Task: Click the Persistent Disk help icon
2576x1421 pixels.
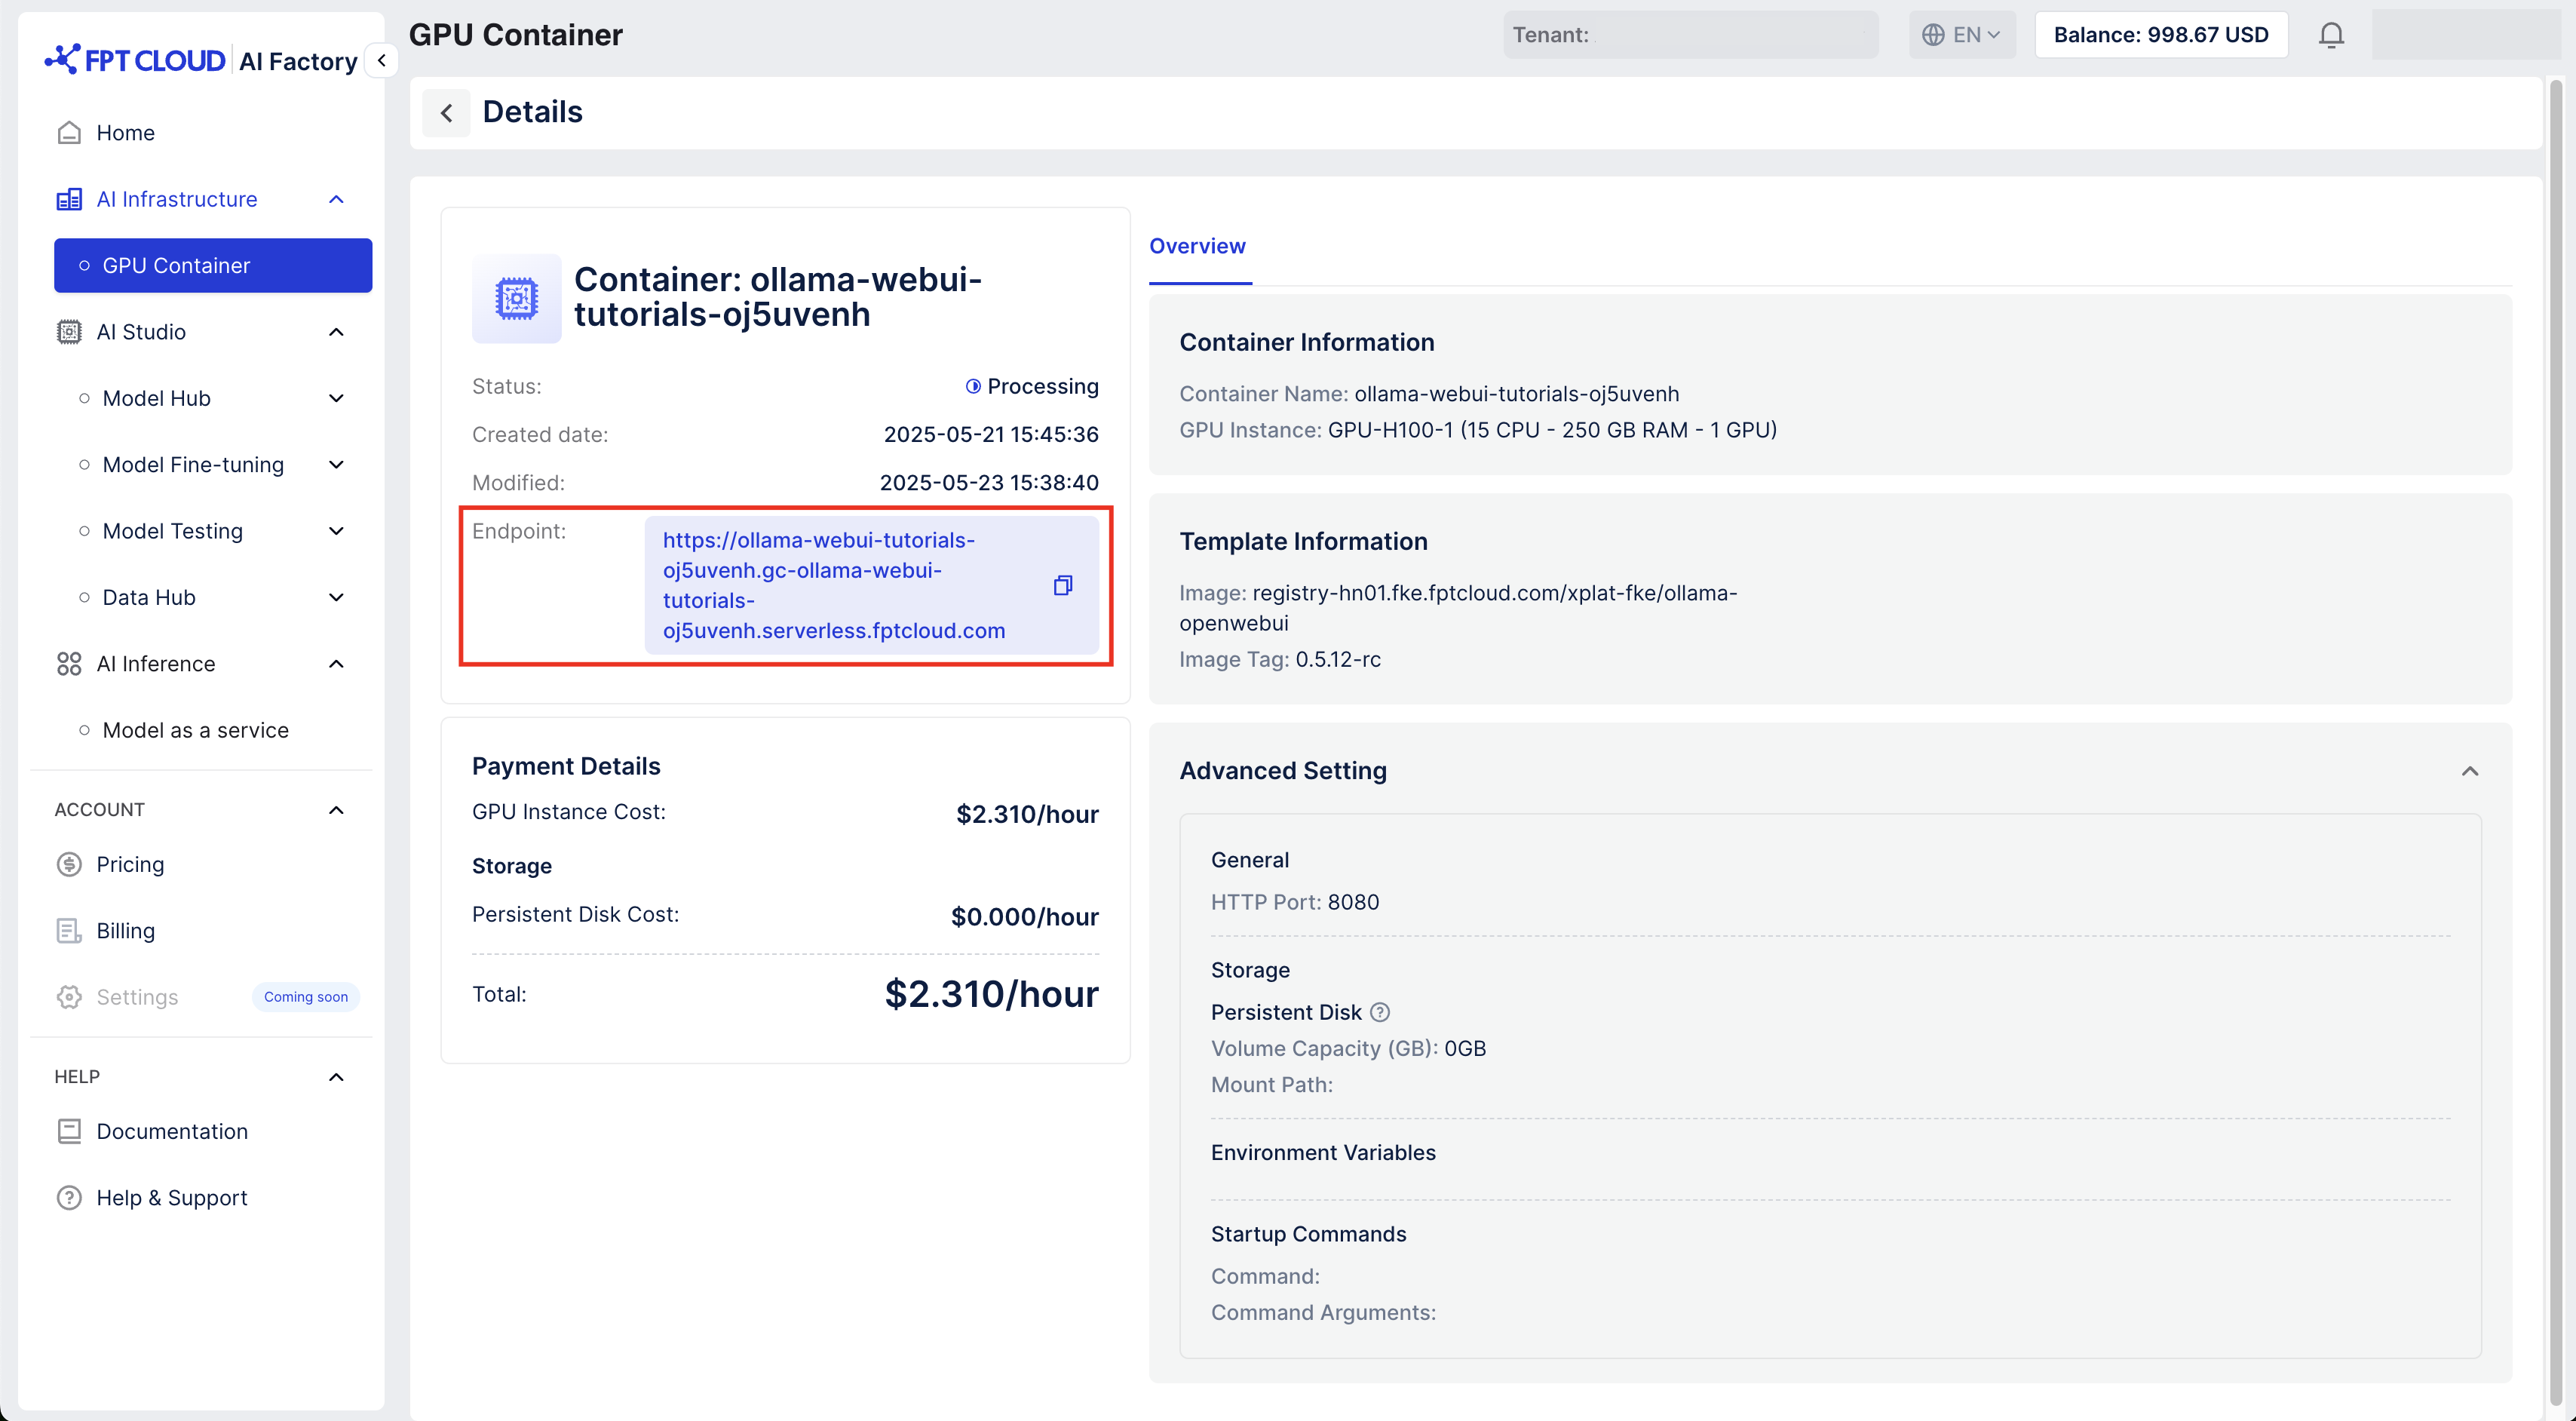Action: coord(1380,1012)
